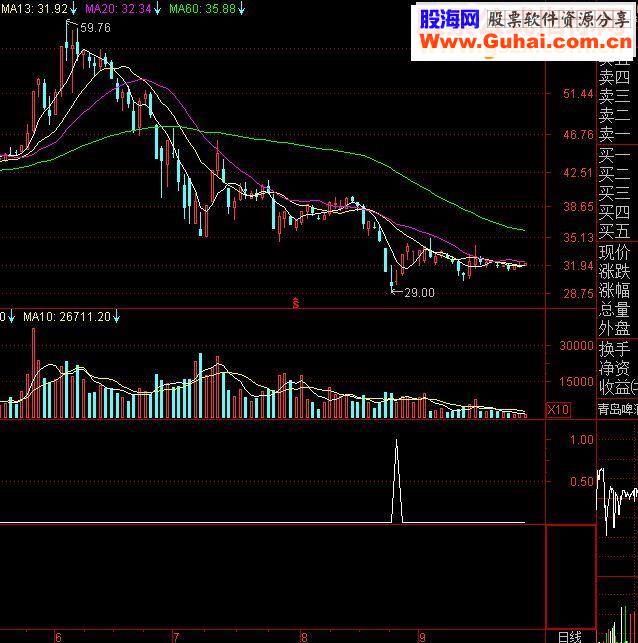Click the 28.75 price axis value
The image size is (638, 643).
(x=578, y=294)
